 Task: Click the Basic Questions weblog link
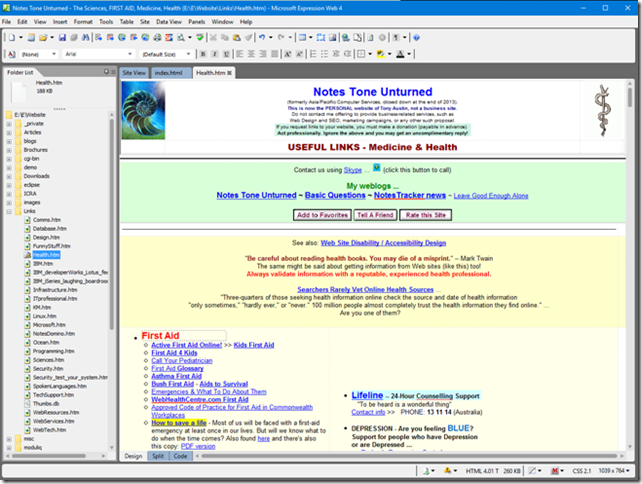335,195
